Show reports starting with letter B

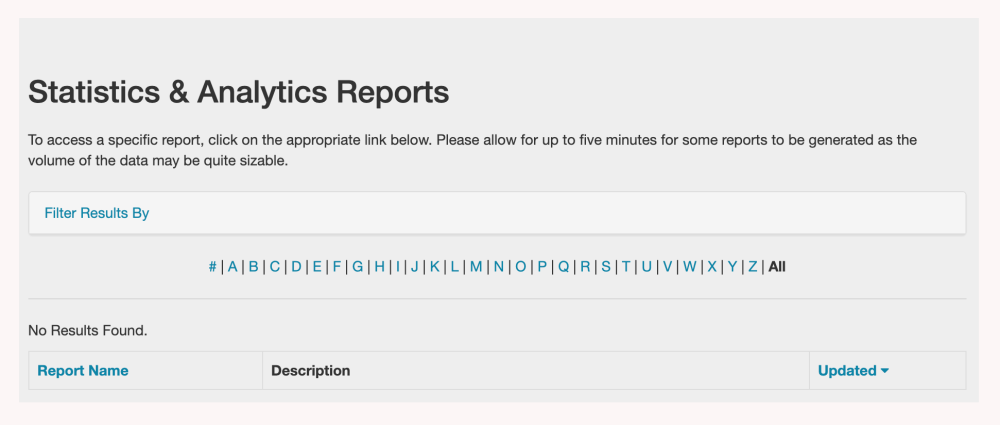[x=254, y=267]
